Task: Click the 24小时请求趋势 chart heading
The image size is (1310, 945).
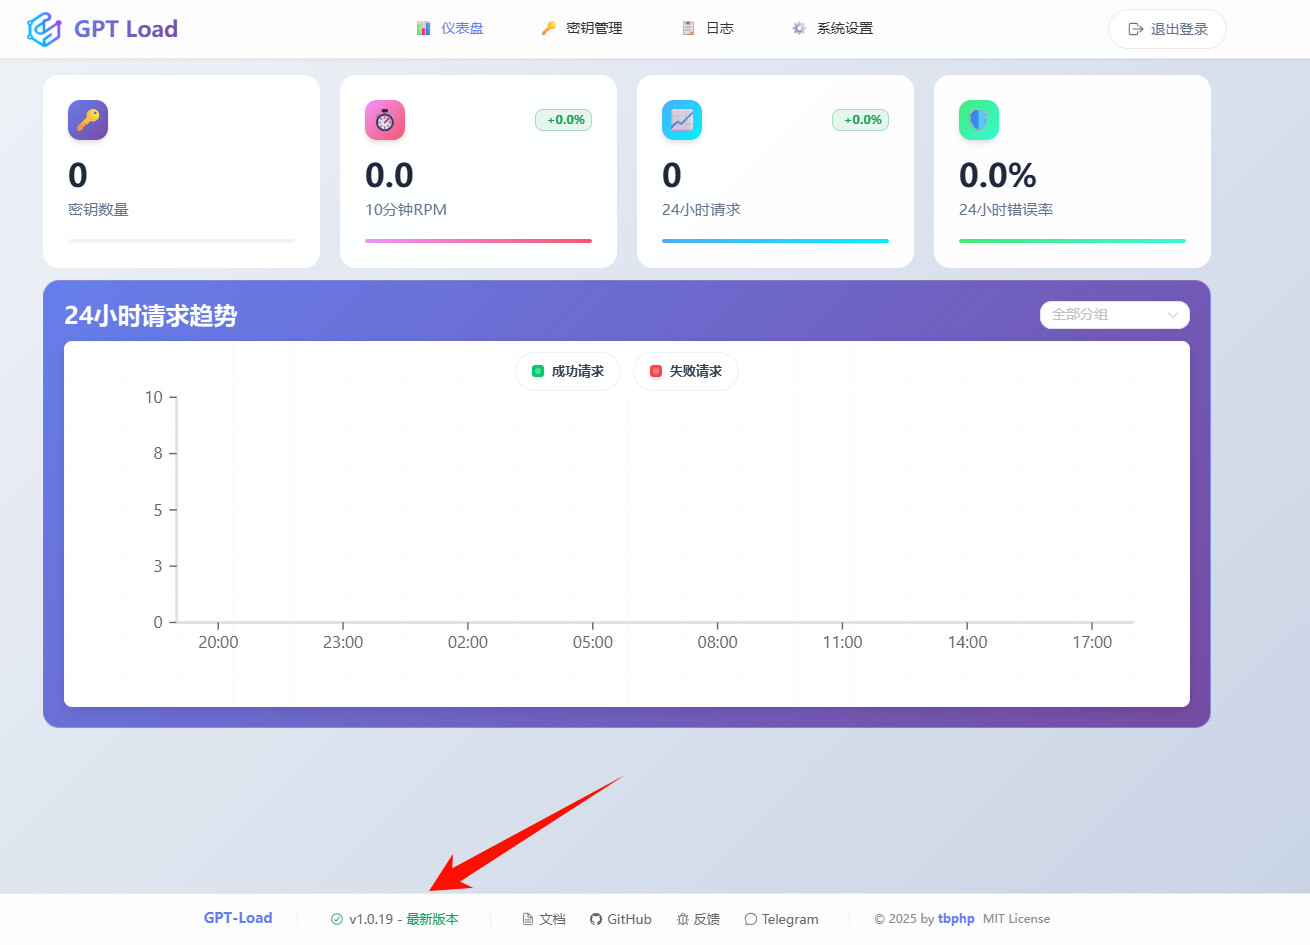Action: coord(151,316)
